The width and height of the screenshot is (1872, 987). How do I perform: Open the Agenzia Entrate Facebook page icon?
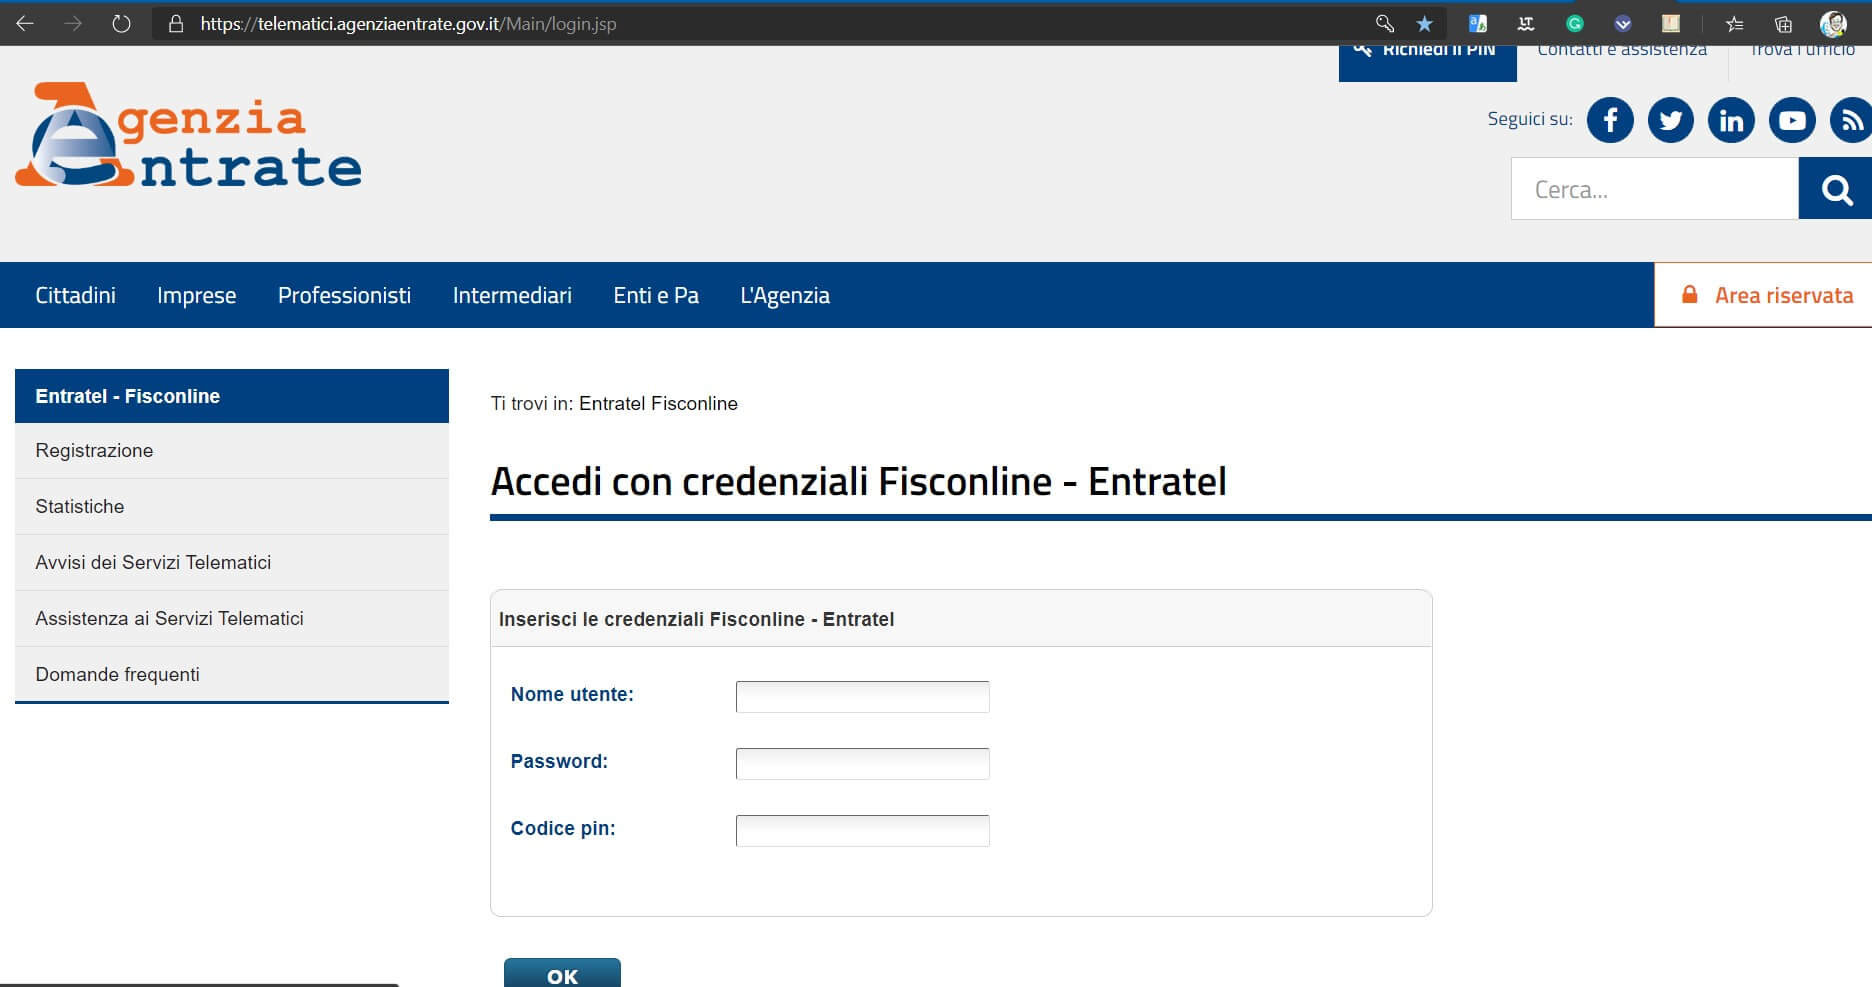click(x=1610, y=121)
